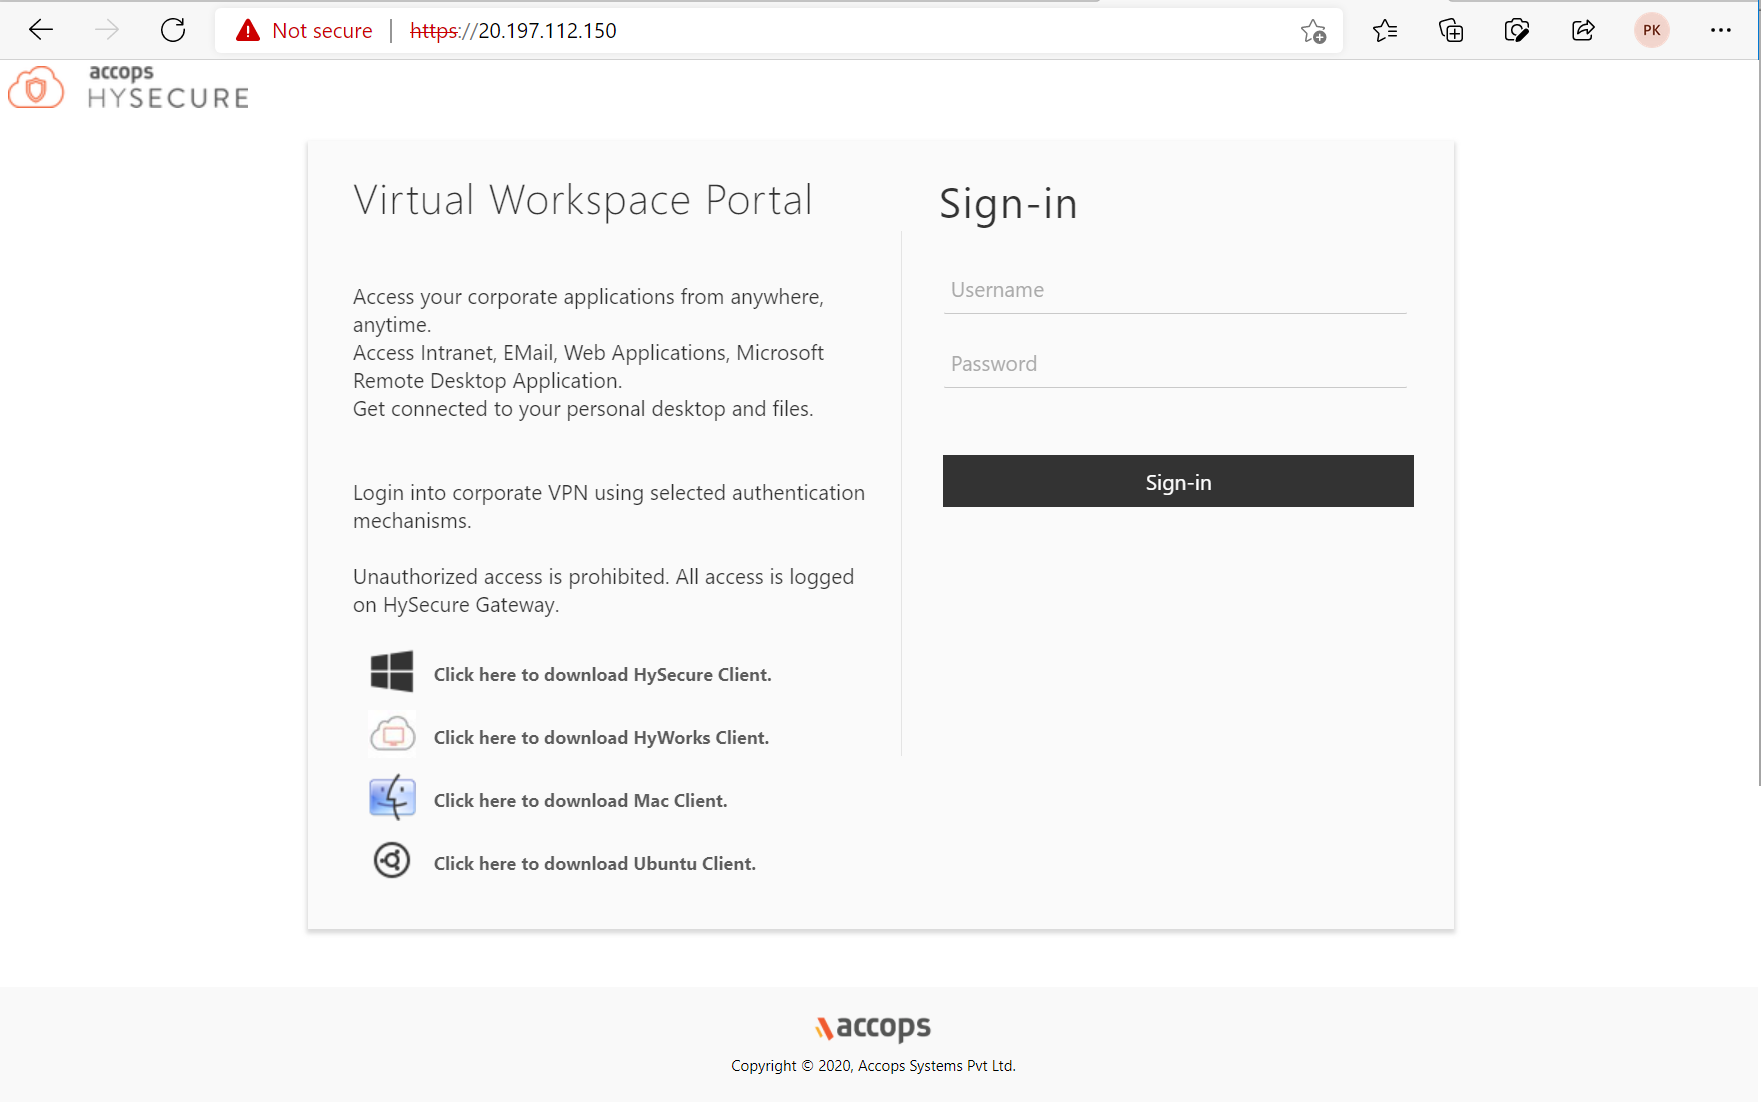Focus the Username field

pyautogui.click(x=1175, y=290)
